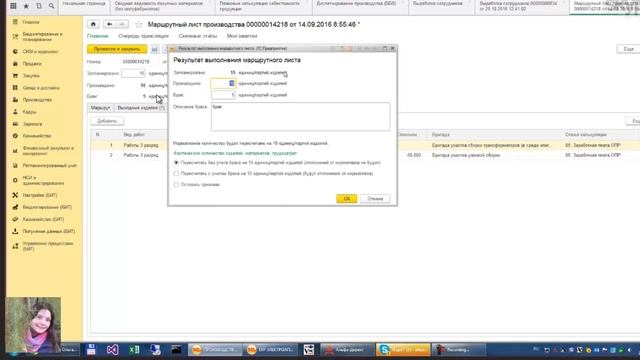Click Добавить button above the table
Screen dimensions: 640x360
pyautogui.click(x=107, y=121)
